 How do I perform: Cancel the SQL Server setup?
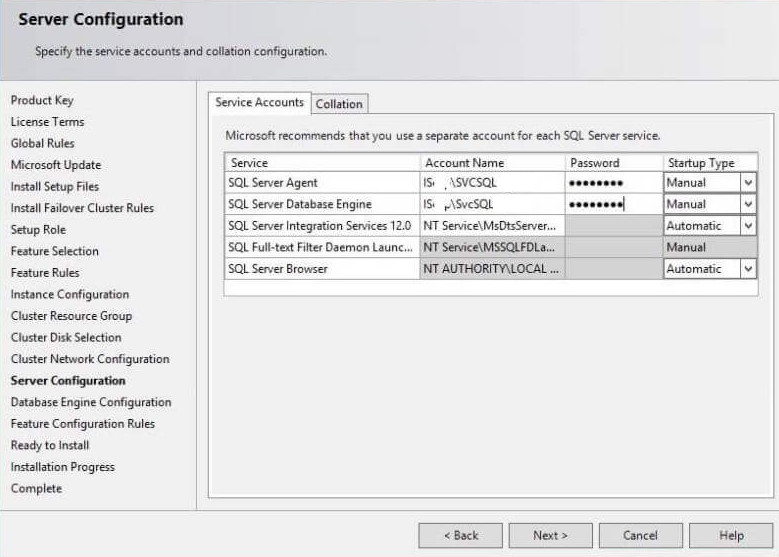[x=640, y=535]
